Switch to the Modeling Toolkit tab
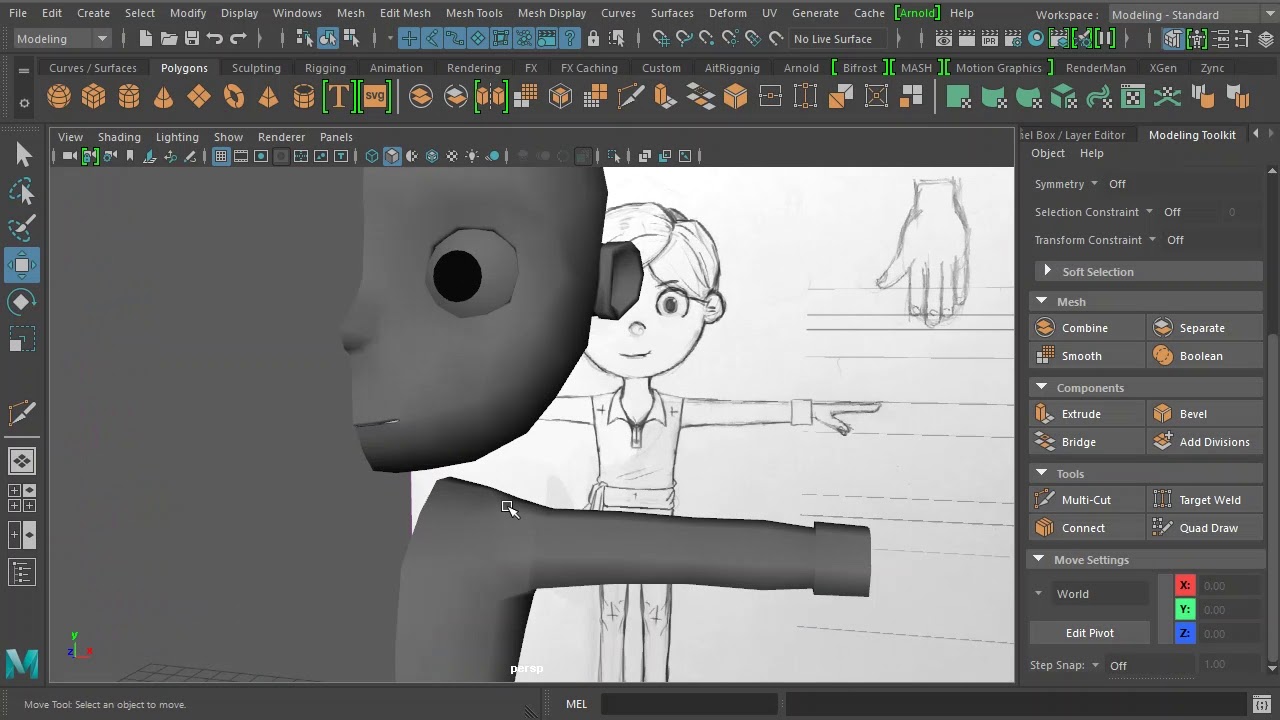The height and width of the screenshot is (720, 1280). [1192, 135]
